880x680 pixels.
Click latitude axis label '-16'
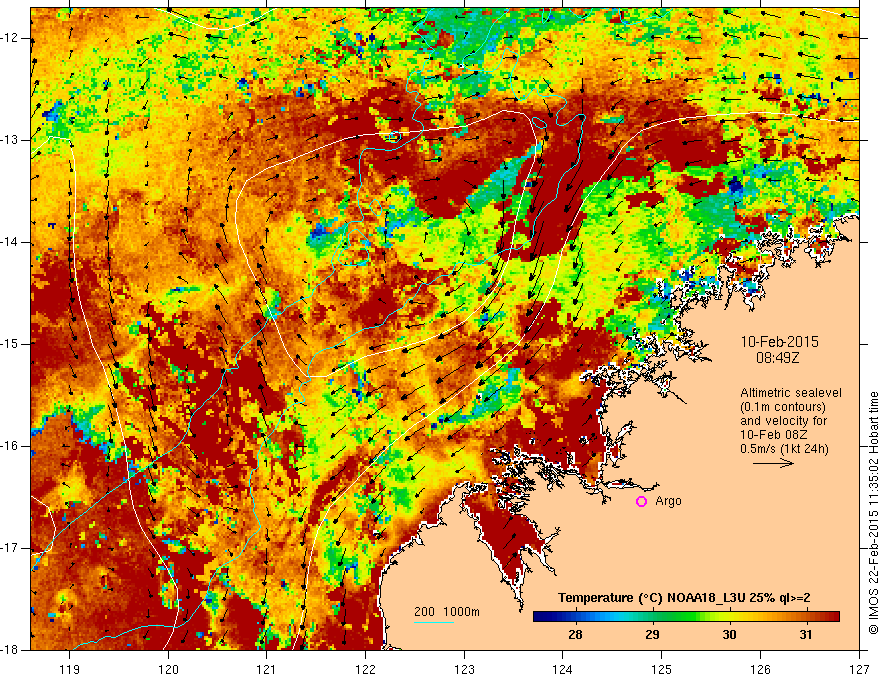tap(10, 446)
